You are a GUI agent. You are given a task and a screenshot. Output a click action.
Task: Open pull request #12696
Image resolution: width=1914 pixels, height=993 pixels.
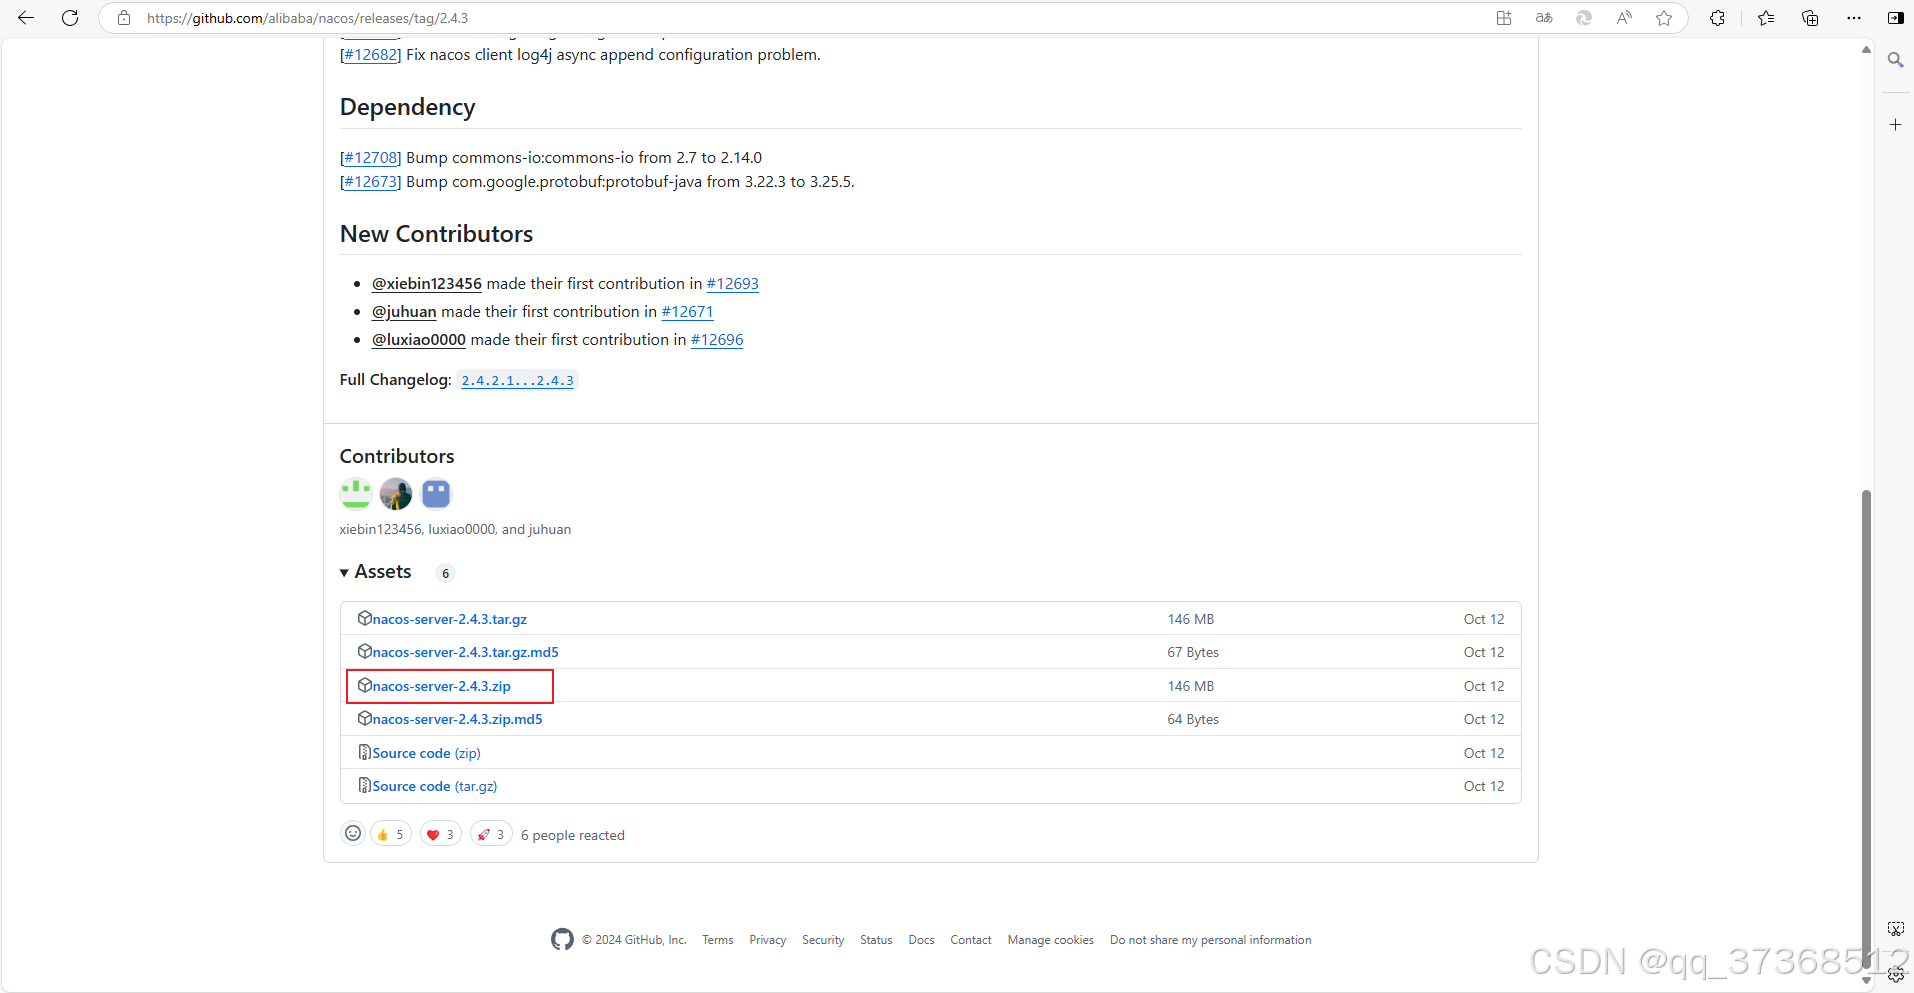pyautogui.click(x=717, y=340)
